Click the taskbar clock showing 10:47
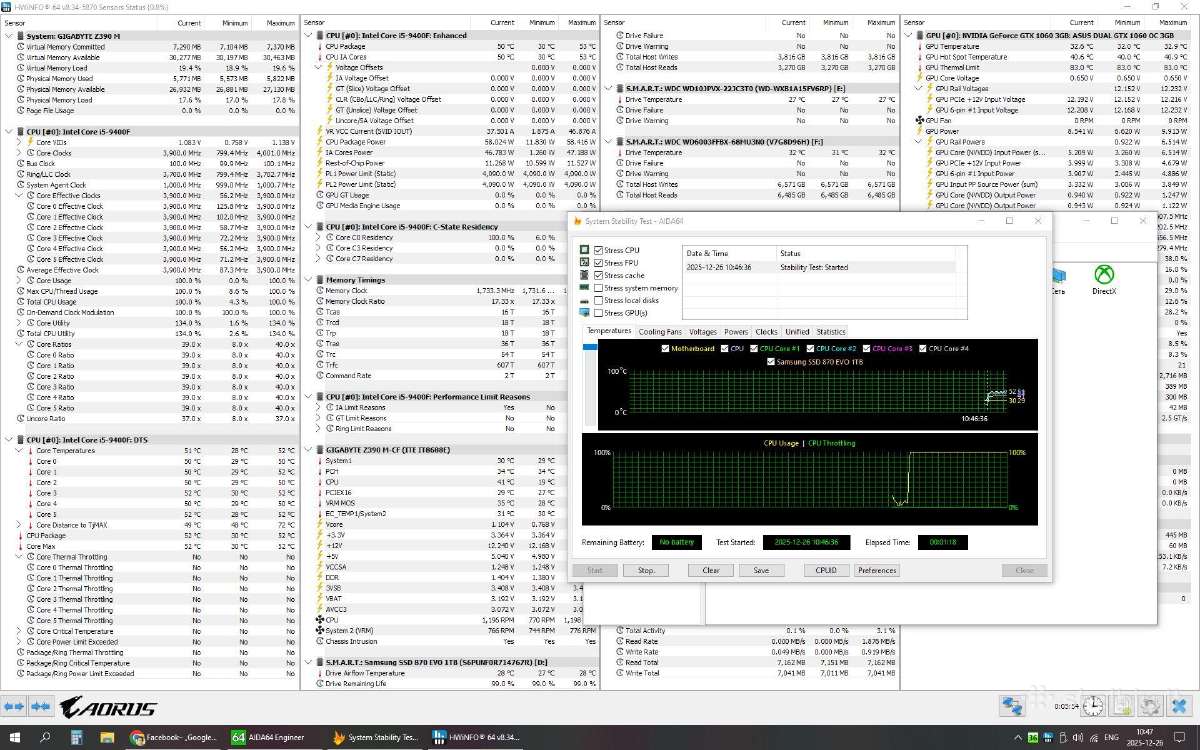Screen dimensions: 1200x750 pos(1147,737)
